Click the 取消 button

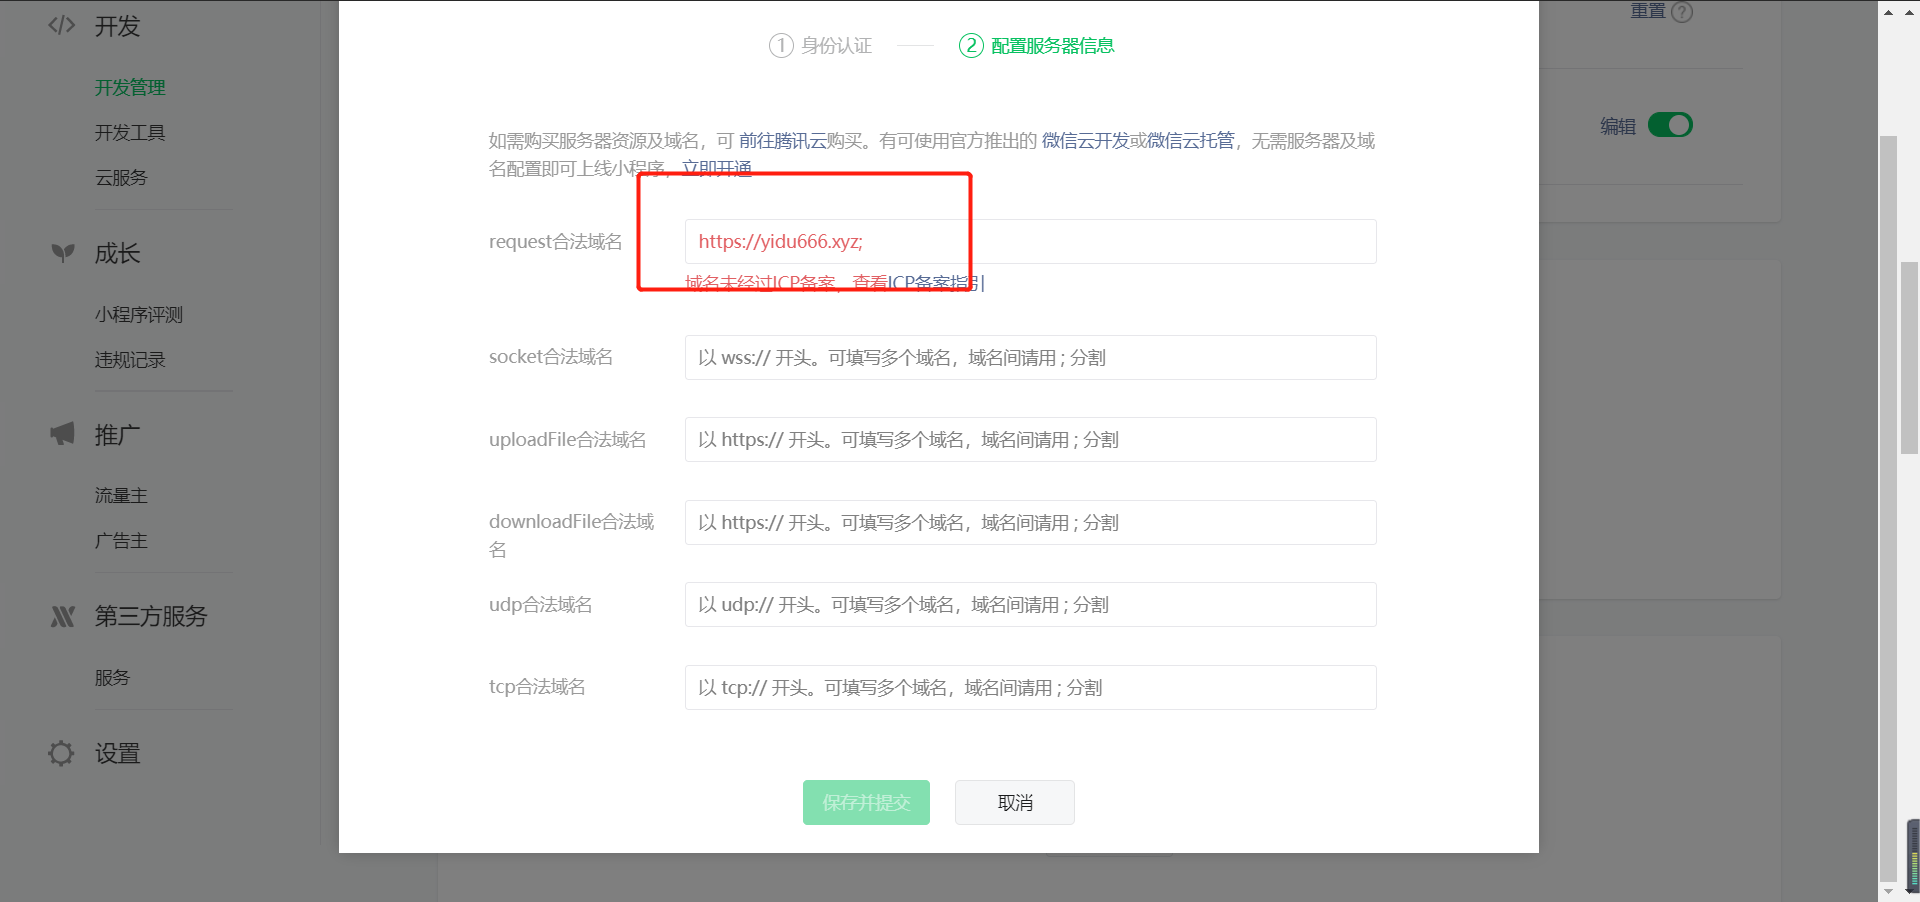[x=1015, y=803]
